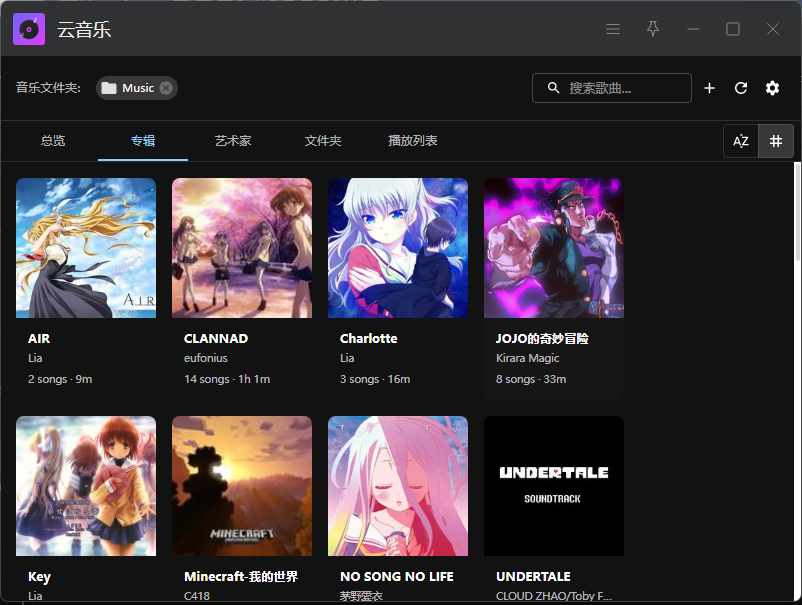Click '8 songs · 33m' text
This screenshot has width=802, height=605.
(531, 379)
